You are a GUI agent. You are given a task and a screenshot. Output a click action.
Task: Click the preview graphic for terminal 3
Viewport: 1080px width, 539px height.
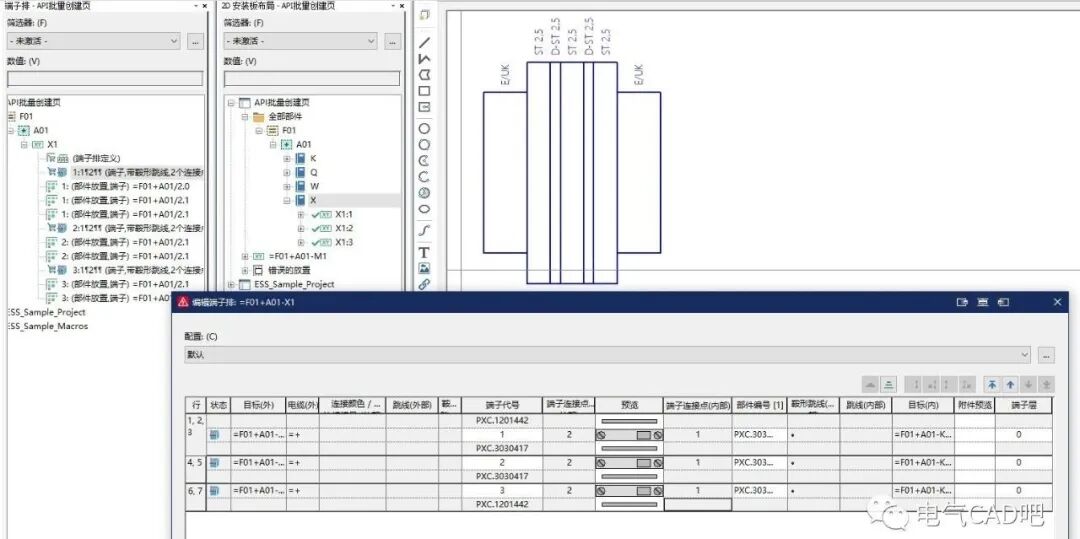[x=629, y=490]
